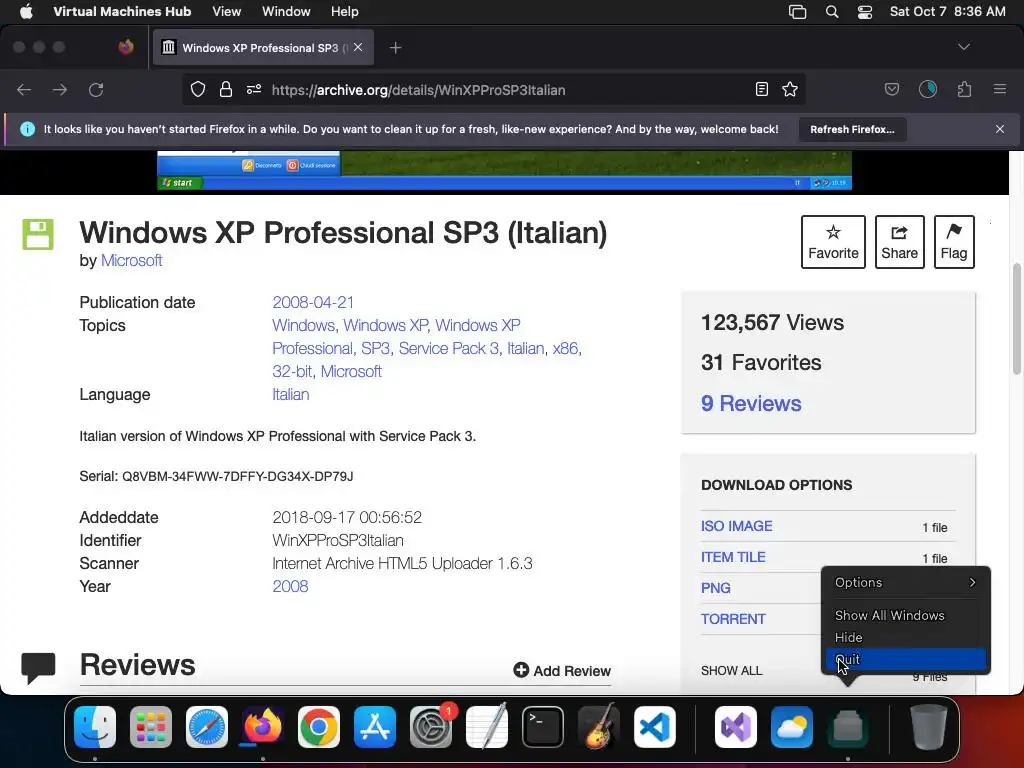Open the 32-bit topic link

point(292,372)
